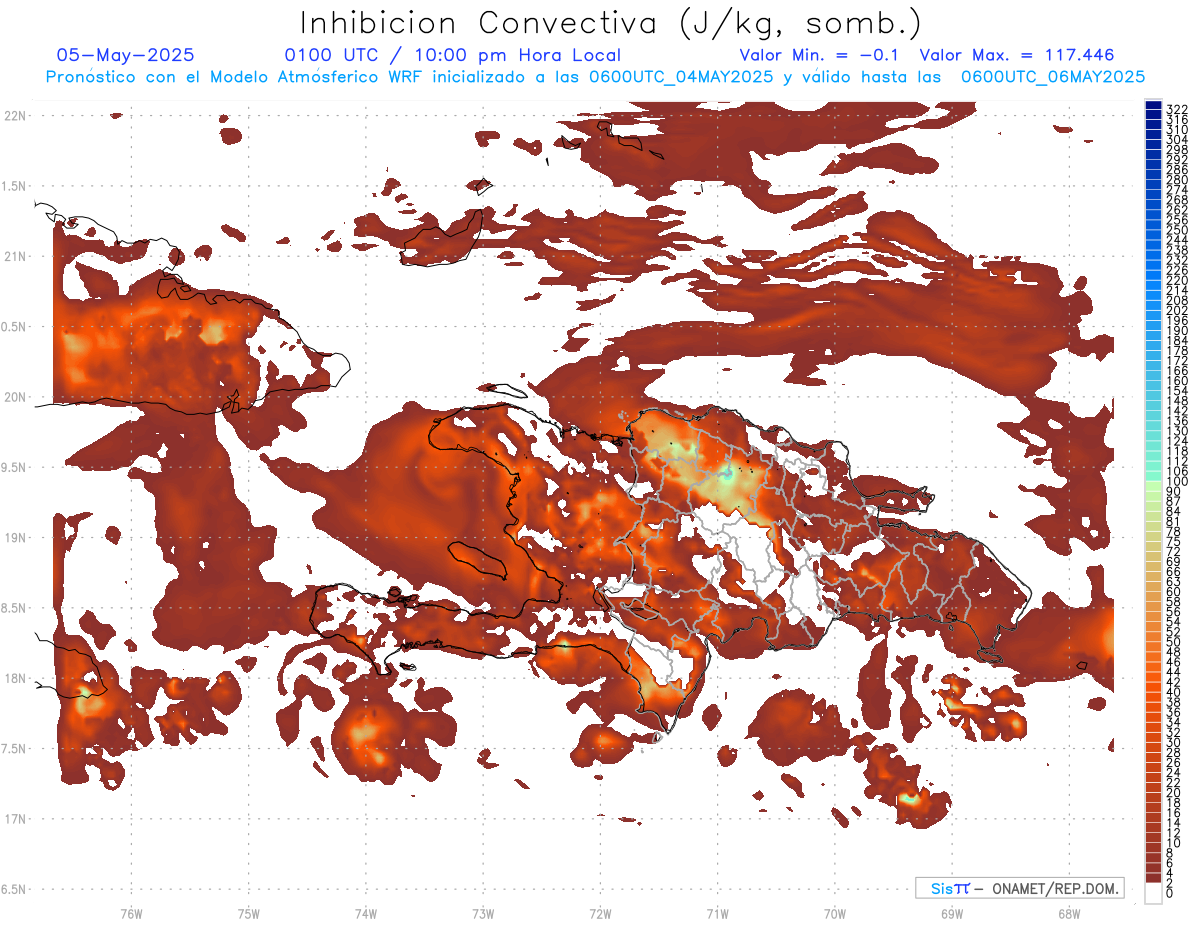
Task: Click the "70W" longitude label
Action: click(x=835, y=913)
